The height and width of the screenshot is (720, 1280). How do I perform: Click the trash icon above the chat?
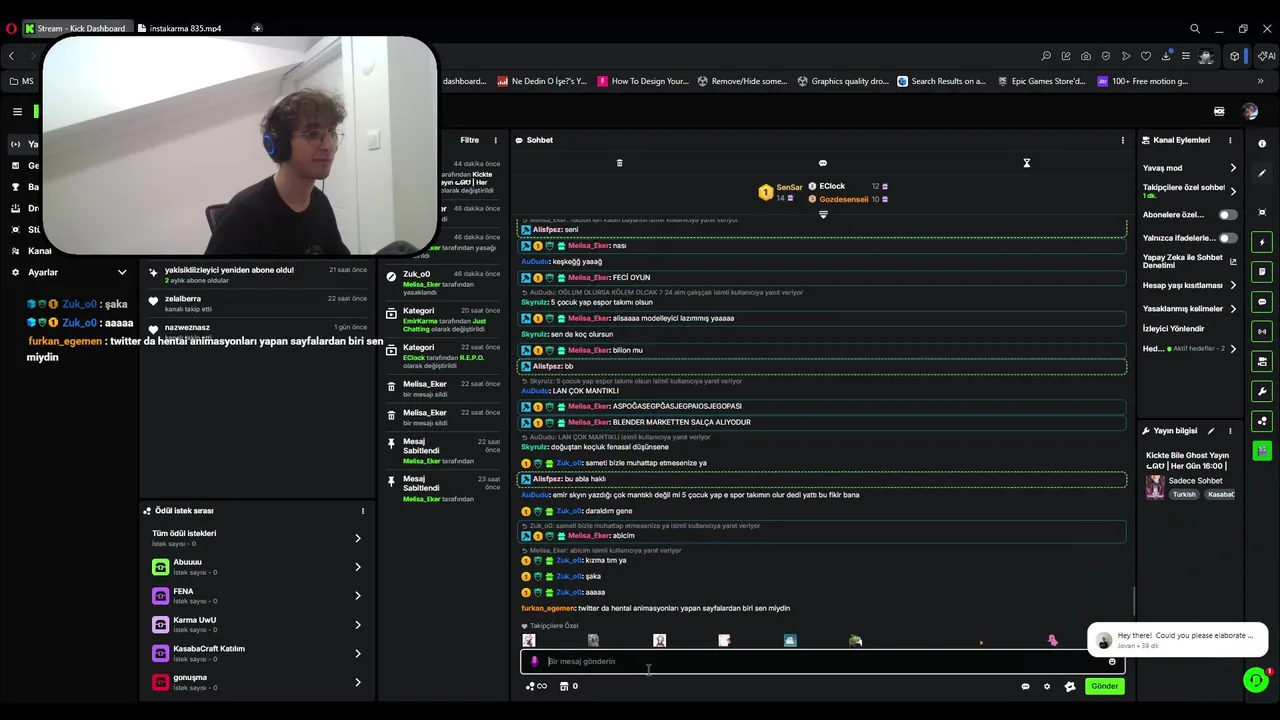(x=619, y=163)
